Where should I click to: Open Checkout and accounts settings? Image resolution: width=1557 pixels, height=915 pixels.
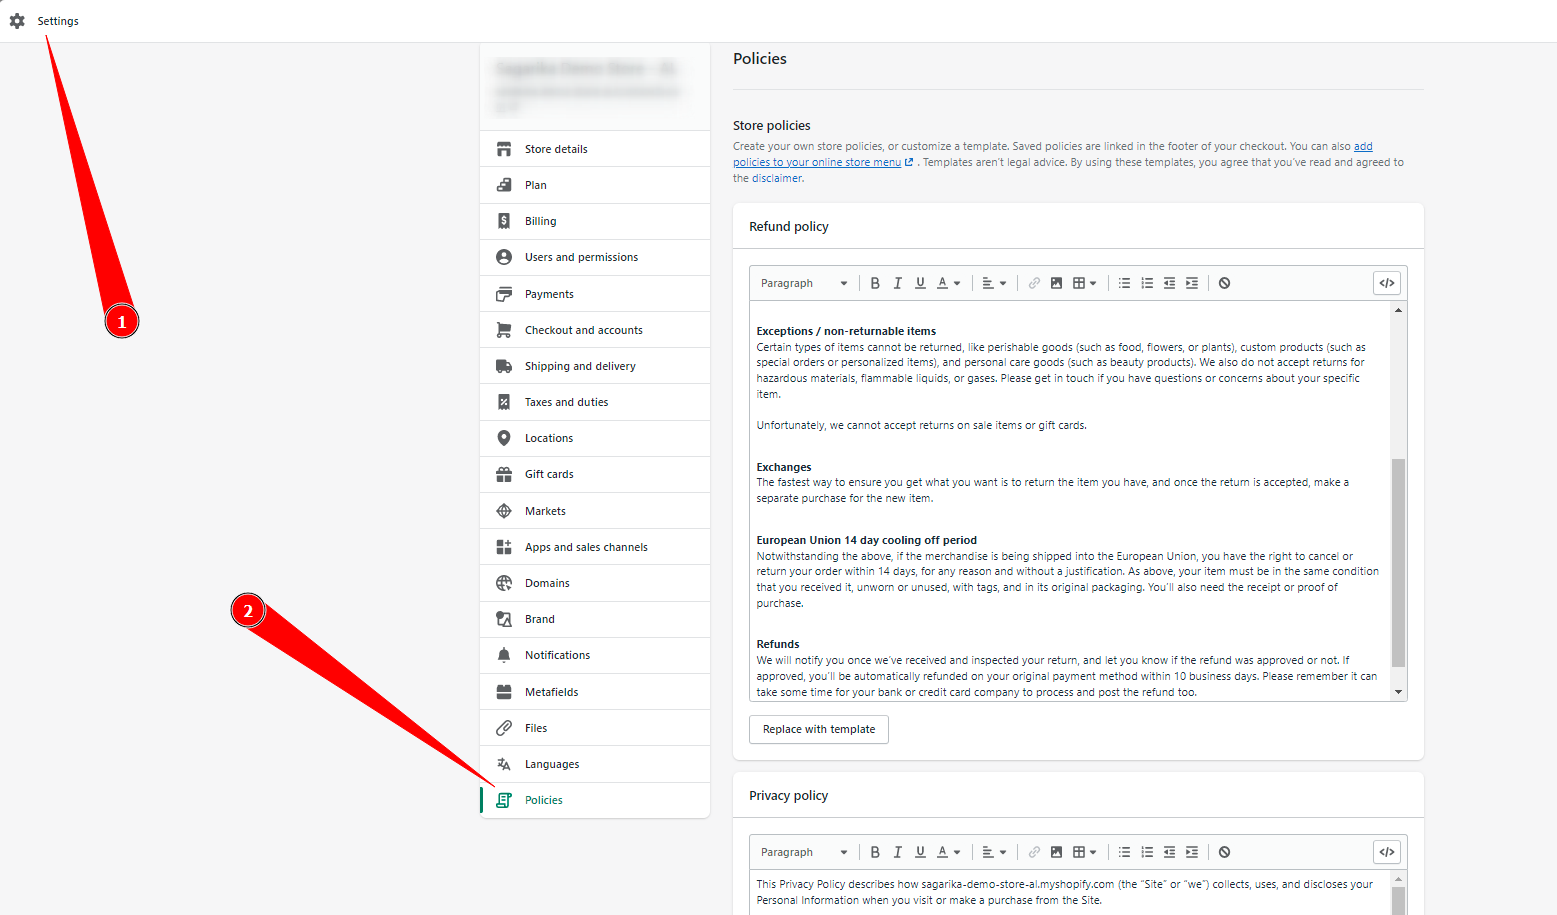point(595,330)
